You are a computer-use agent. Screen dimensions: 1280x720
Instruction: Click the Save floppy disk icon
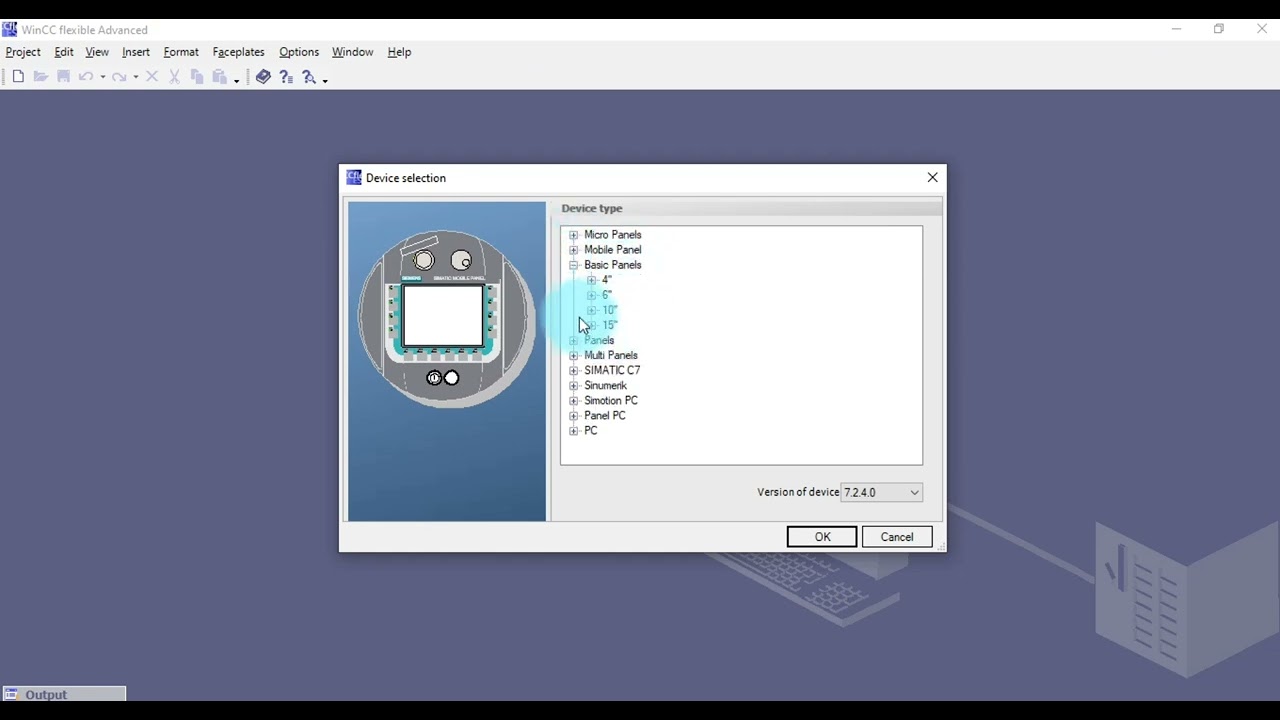(63, 77)
